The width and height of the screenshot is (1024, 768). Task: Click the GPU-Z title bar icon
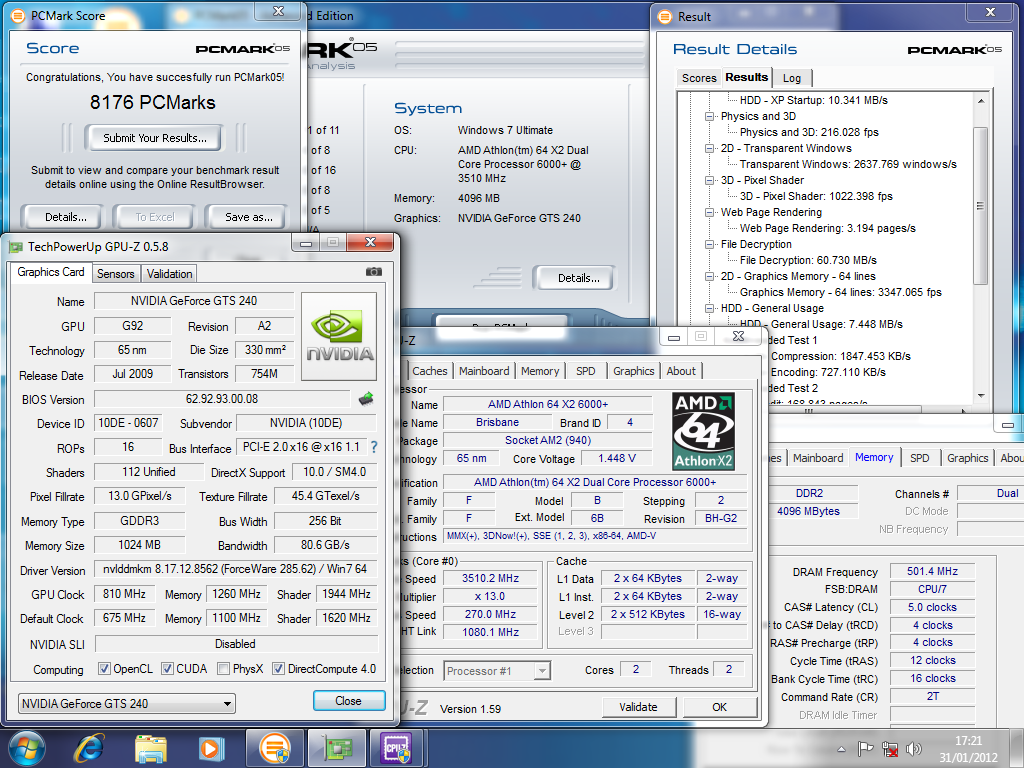click(x=16, y=247)
